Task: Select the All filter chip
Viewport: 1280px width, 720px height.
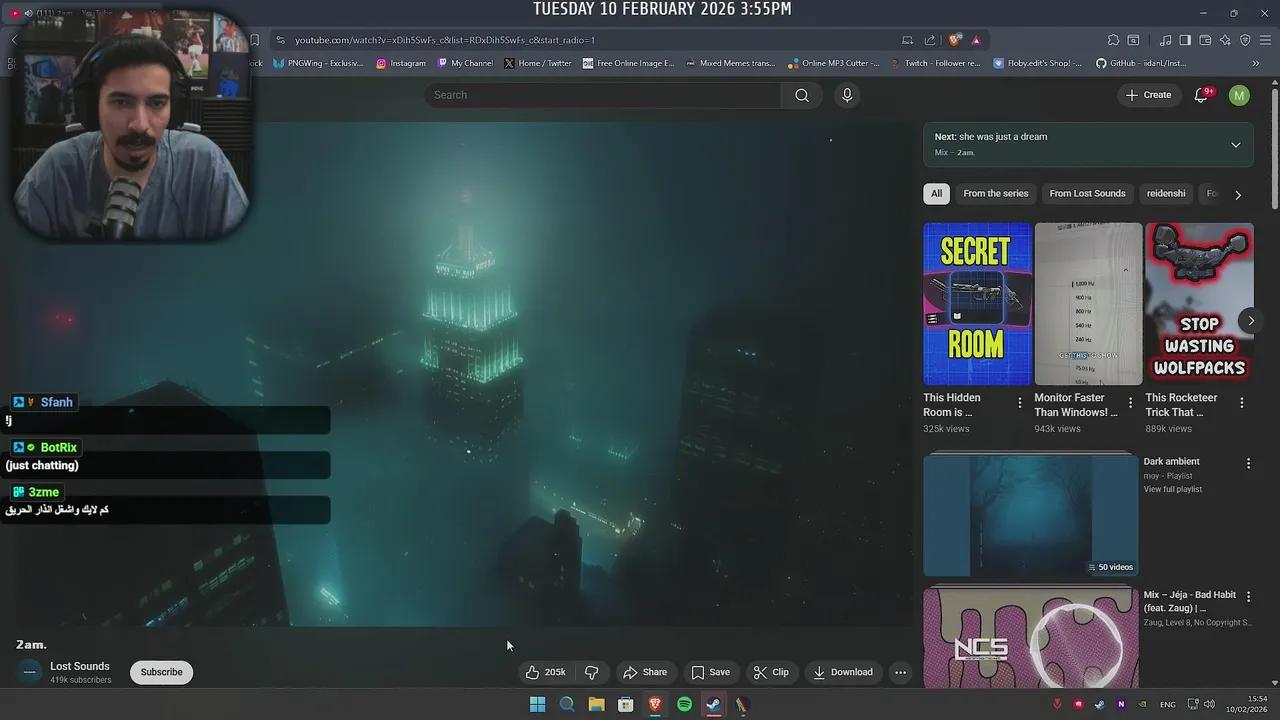Action: [x=936, y=193]
